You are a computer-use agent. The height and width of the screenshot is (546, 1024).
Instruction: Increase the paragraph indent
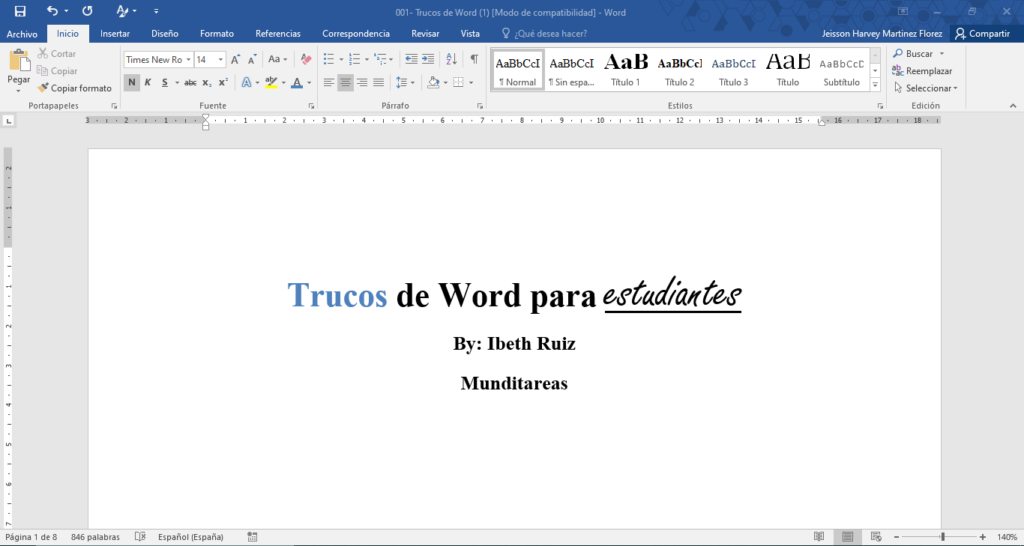pos(428,60)
